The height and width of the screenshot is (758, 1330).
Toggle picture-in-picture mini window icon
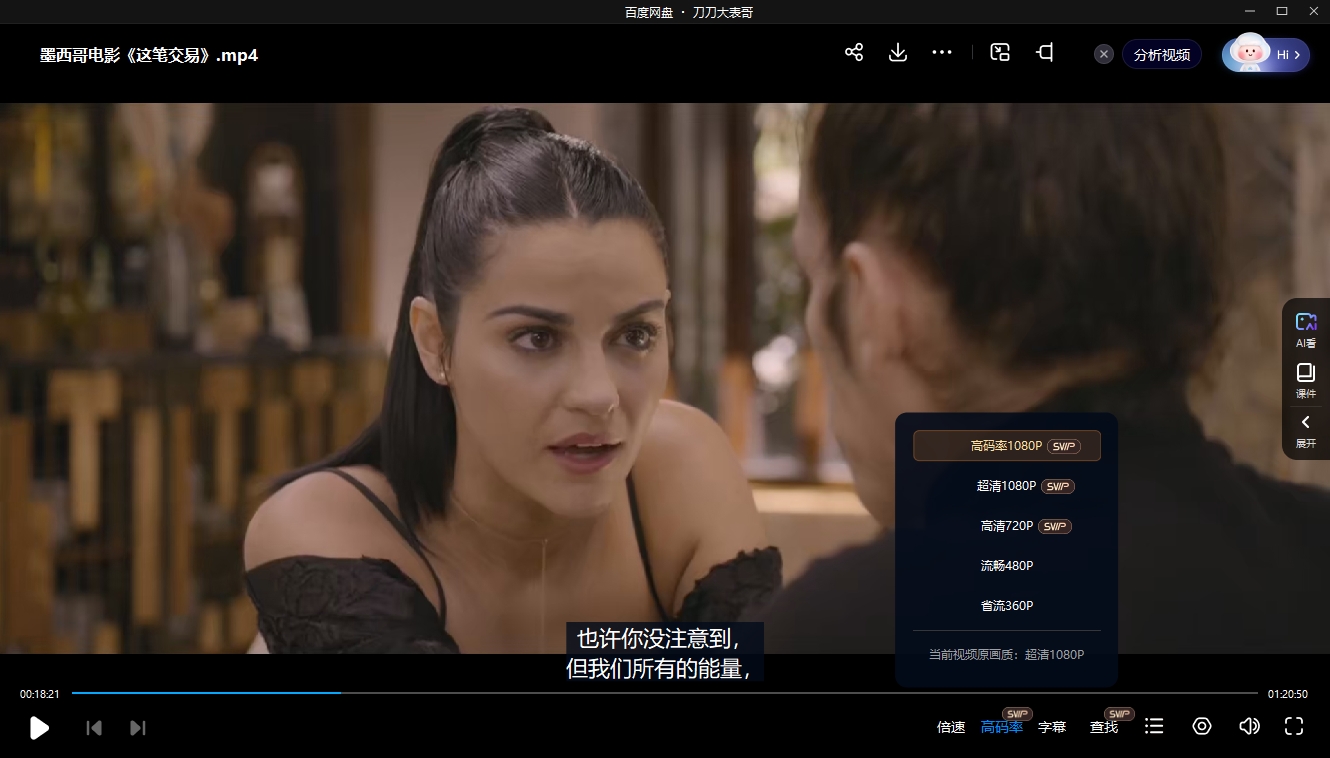click(x=1000, y=53)
